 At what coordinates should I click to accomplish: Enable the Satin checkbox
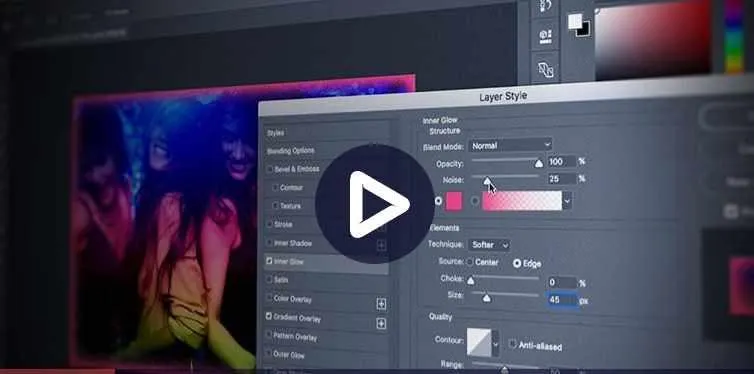(269, 279)
